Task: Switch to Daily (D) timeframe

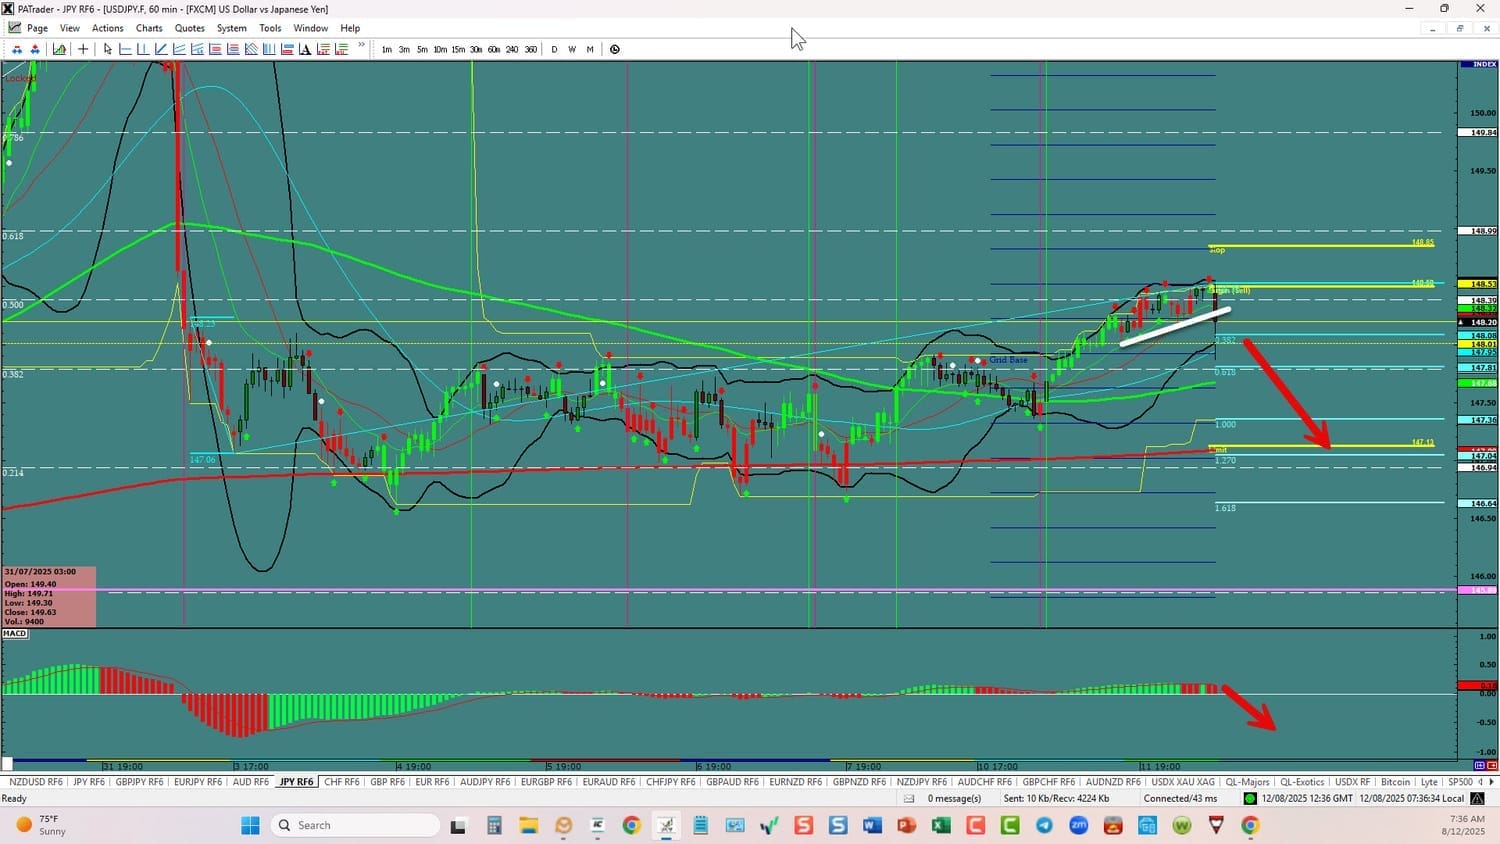Action: click(x=554, y=49)
